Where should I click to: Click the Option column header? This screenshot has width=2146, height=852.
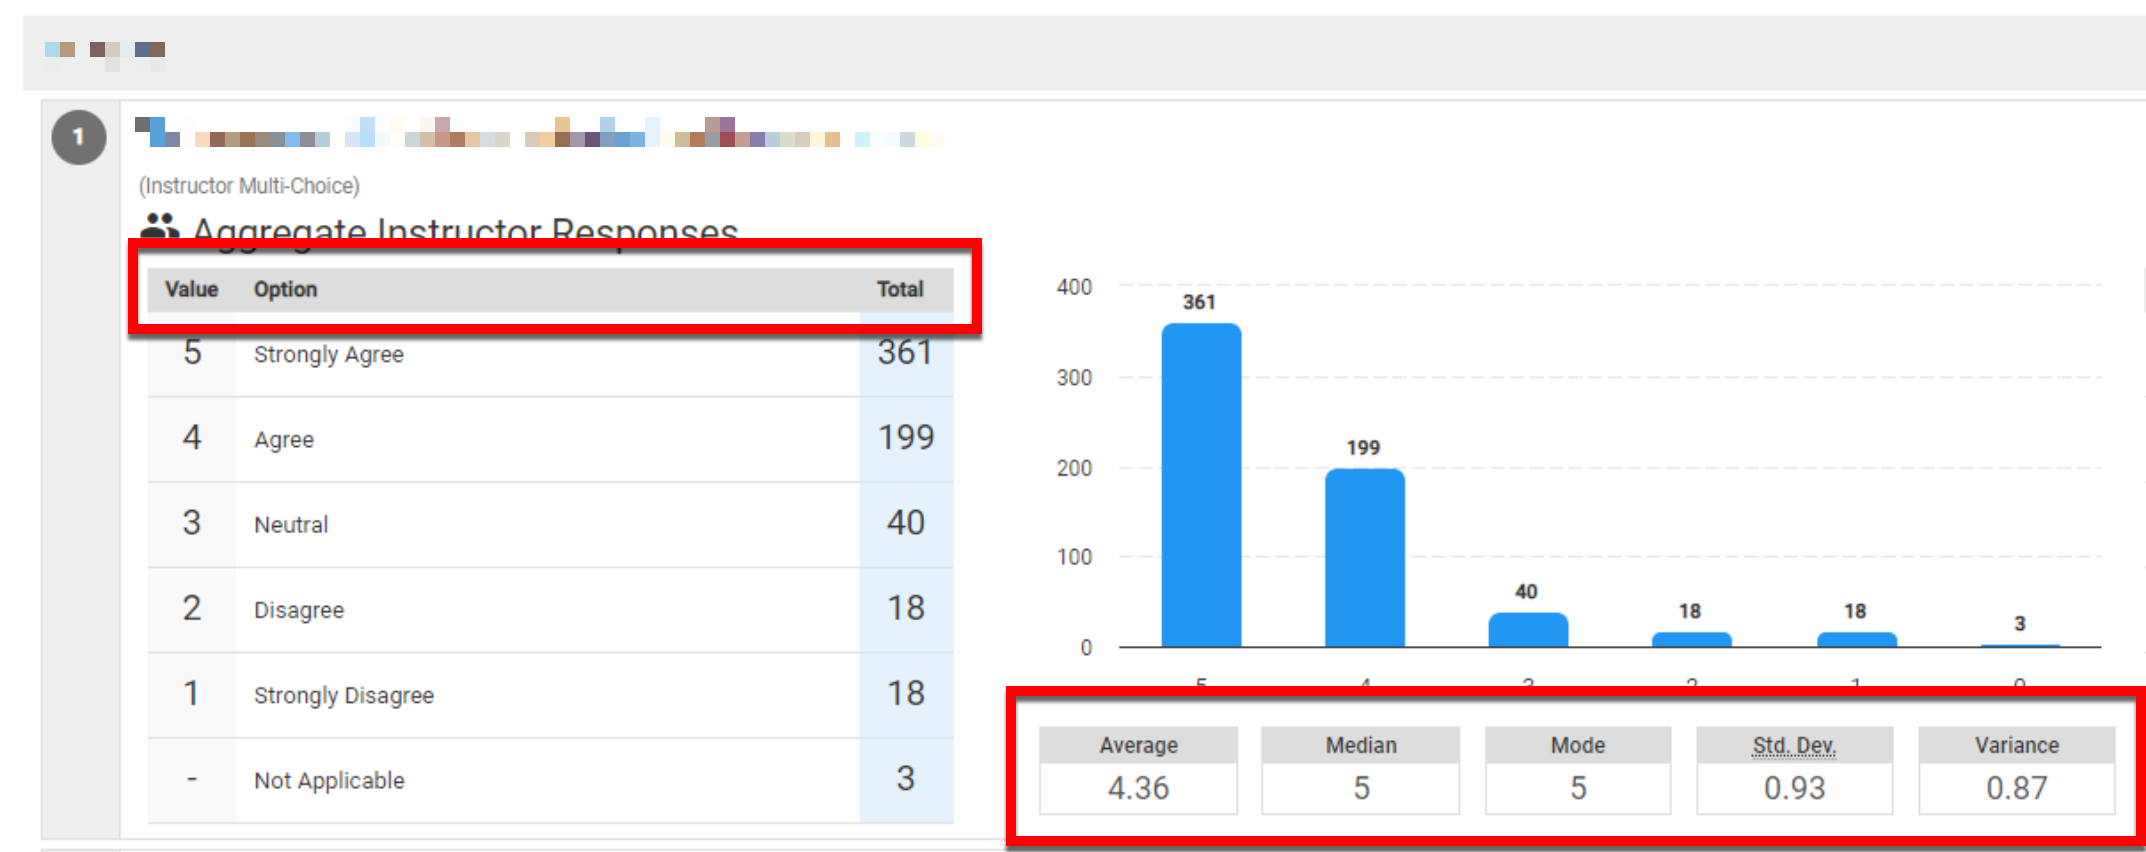pyautogui.click(x=285, y=289)
